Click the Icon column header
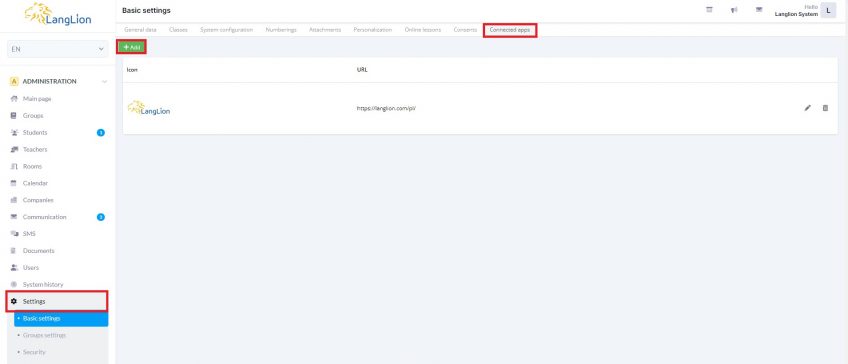This screenshot has height=364, width=848. pyautogui.click(x=132, y=70)
